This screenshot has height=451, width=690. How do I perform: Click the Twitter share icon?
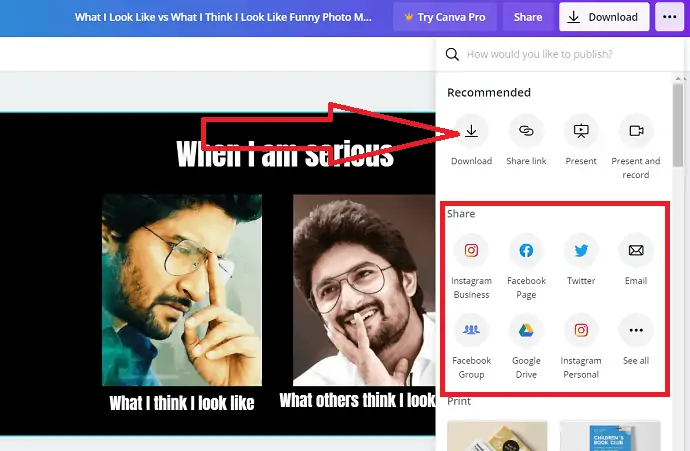point(581,251)
